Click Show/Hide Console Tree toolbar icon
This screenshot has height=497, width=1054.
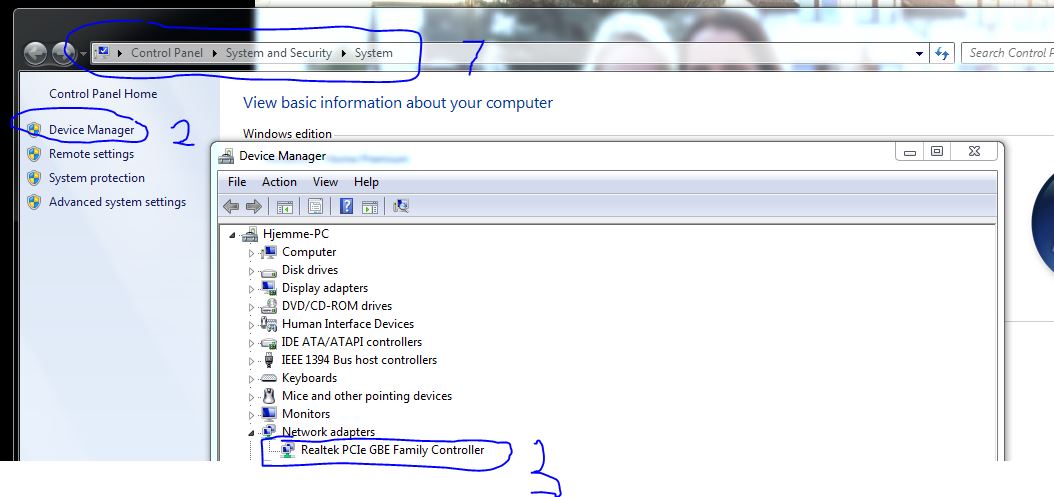[285, 206]
